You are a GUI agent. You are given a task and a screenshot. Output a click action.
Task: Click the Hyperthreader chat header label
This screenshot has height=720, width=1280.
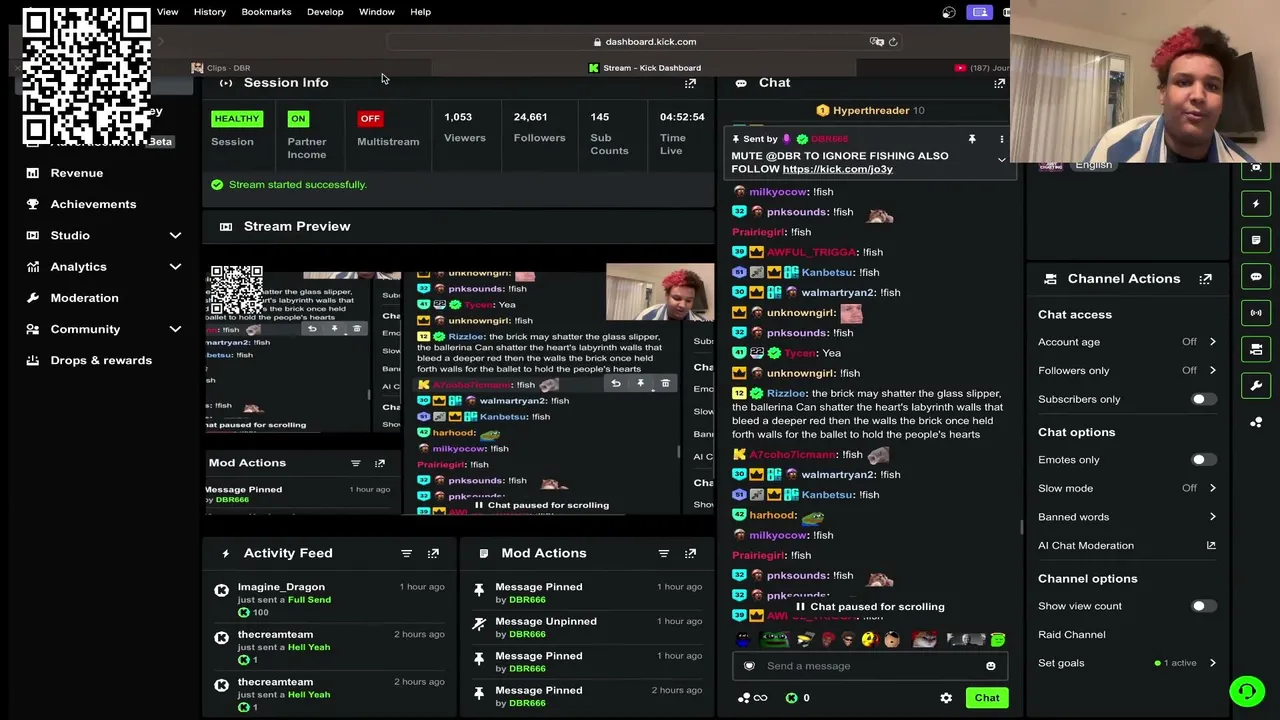pos(870,111)
